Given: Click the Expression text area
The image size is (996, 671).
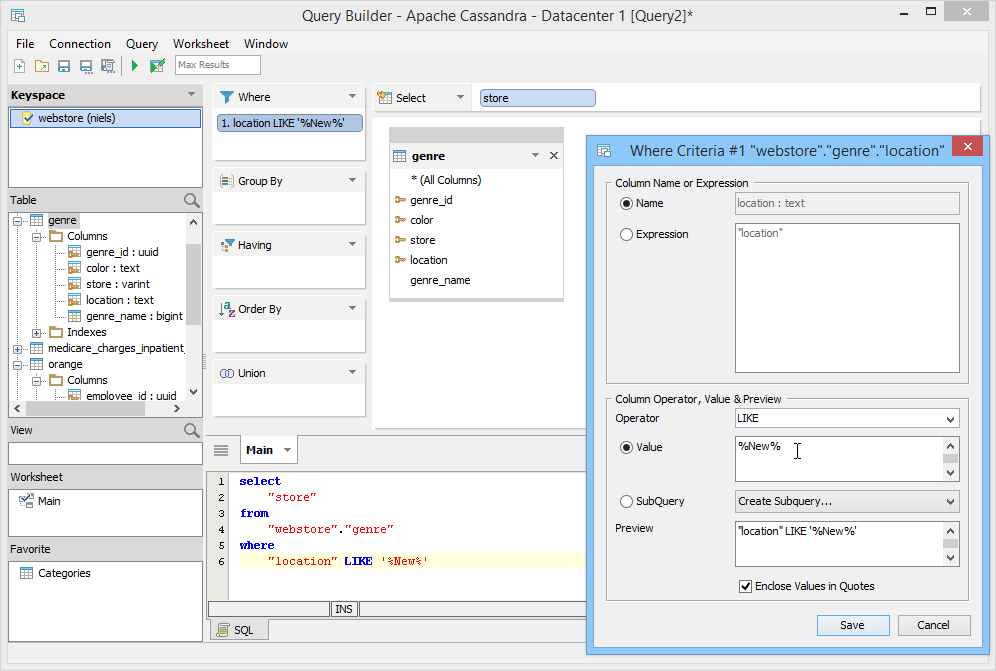Looking at the screenshot, I should (x=847, y=298).
